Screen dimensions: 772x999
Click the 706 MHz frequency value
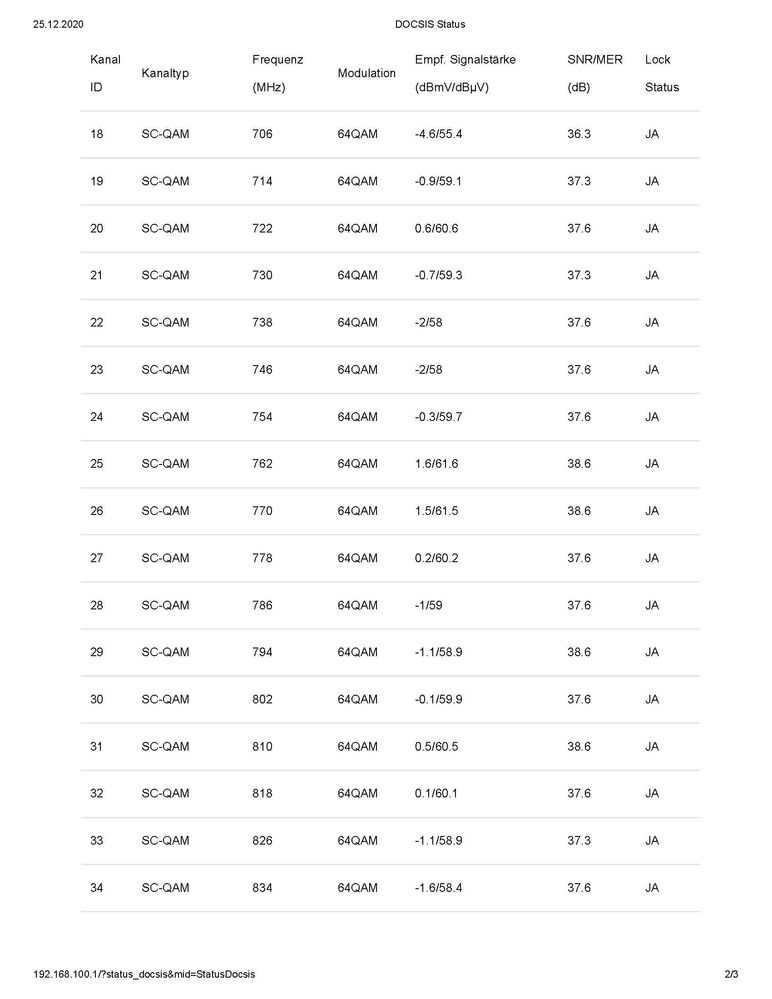point(263,134)
